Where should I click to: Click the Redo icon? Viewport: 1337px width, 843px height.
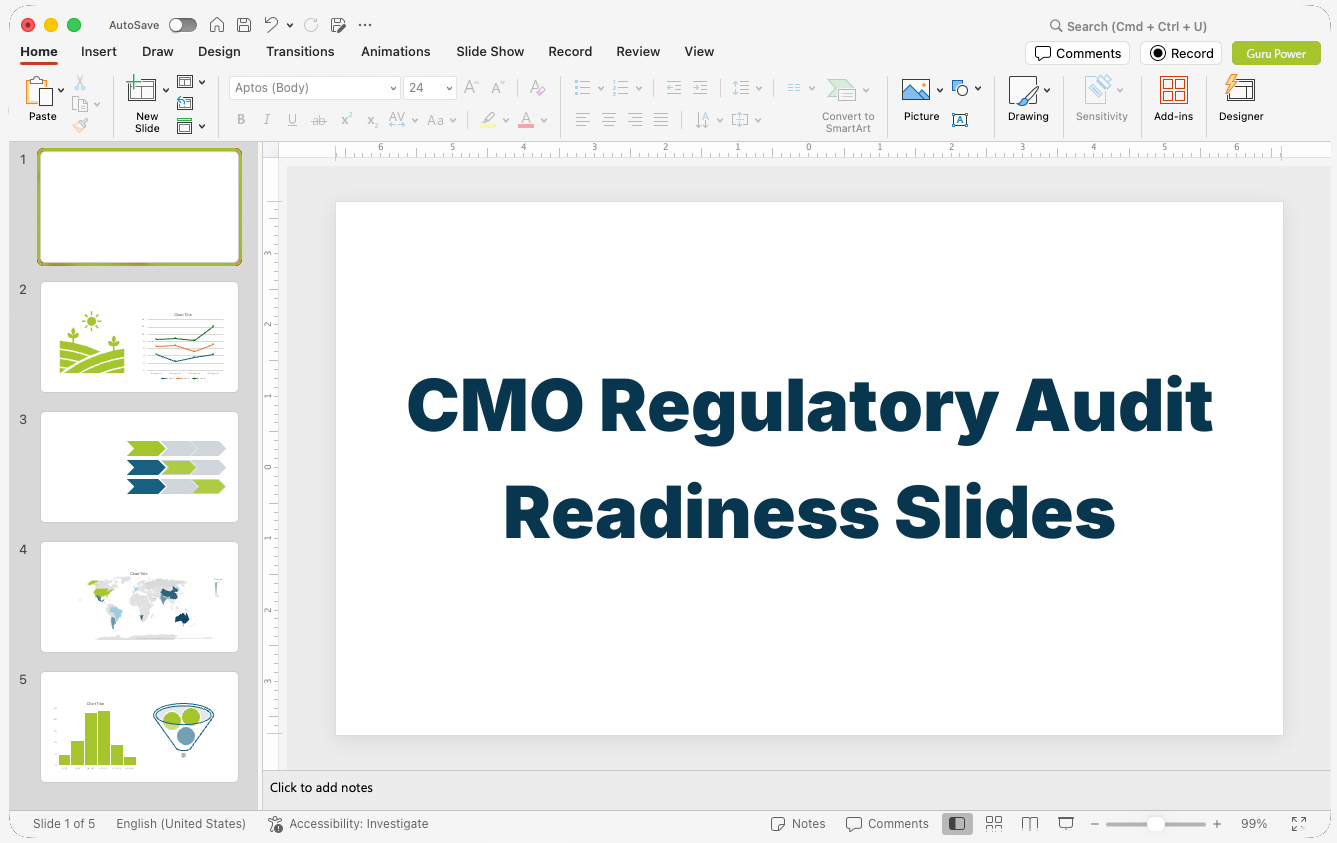click(311, 25)
